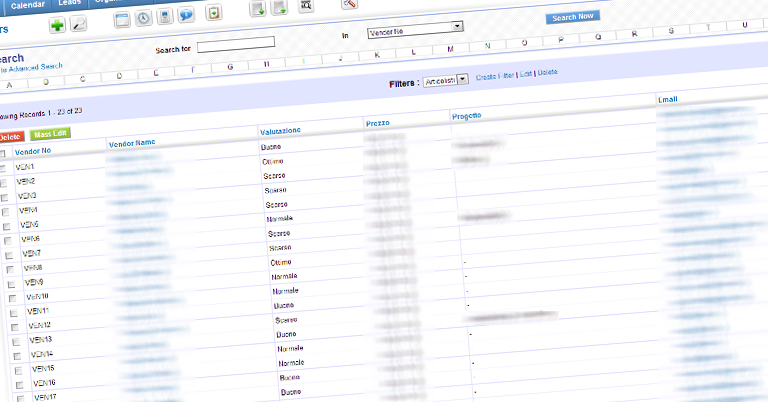The width and height of the screenshot is (768, 402).
Task: Tick the select-all checkbox beside Vendor No header
Action: (2, 154)
